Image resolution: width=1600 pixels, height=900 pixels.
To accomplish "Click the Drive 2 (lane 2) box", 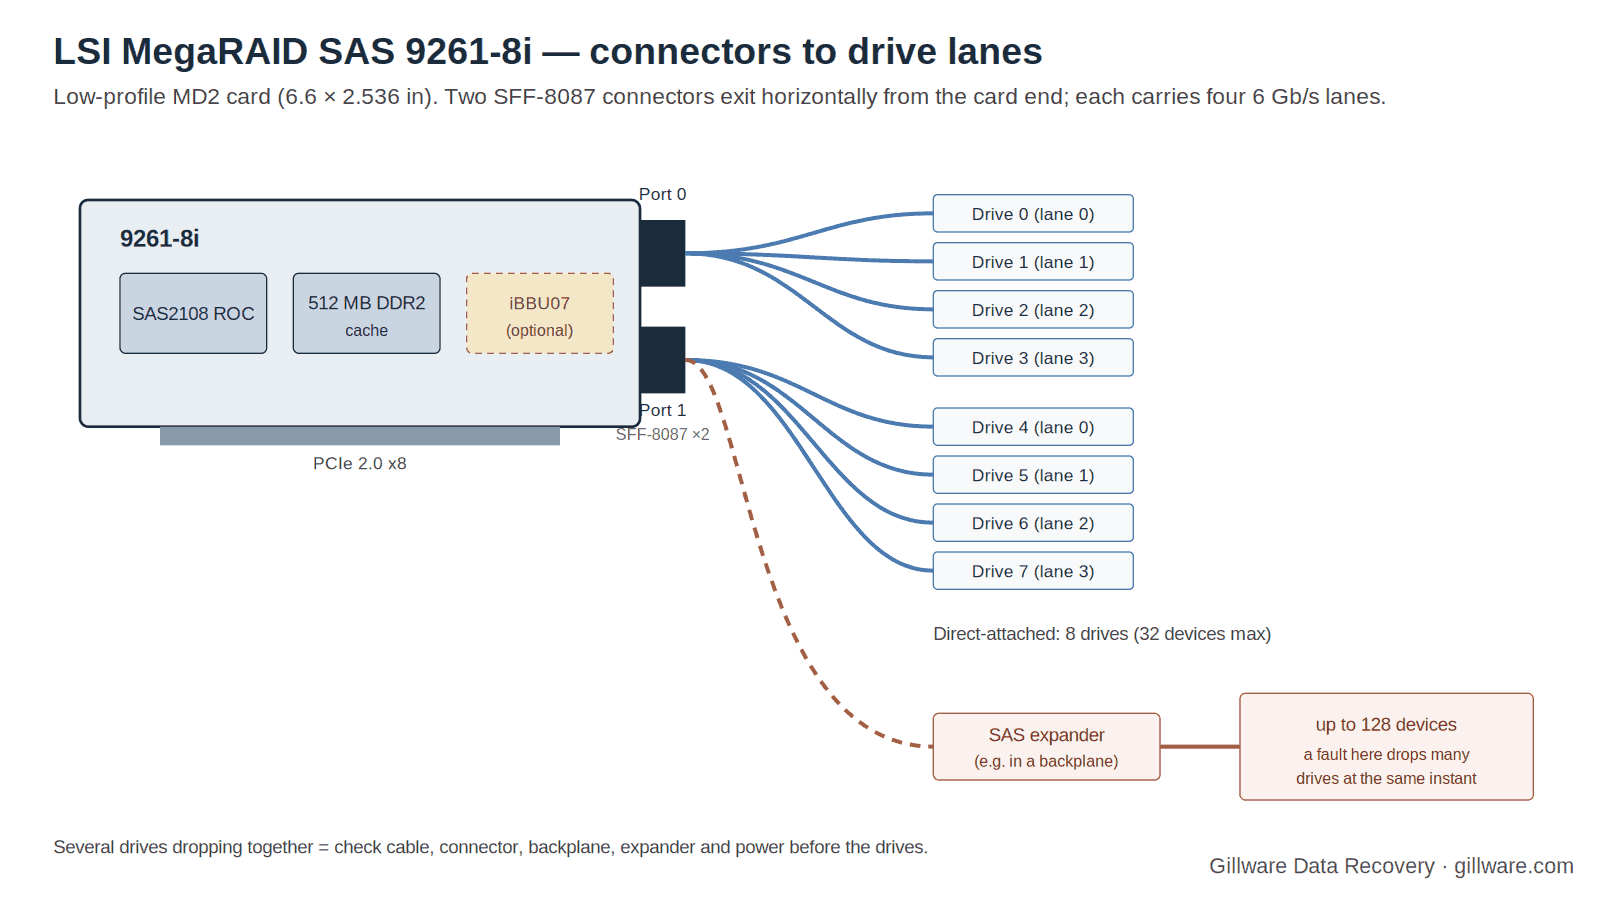I will pyautogui.click(x=1033, y=310).
